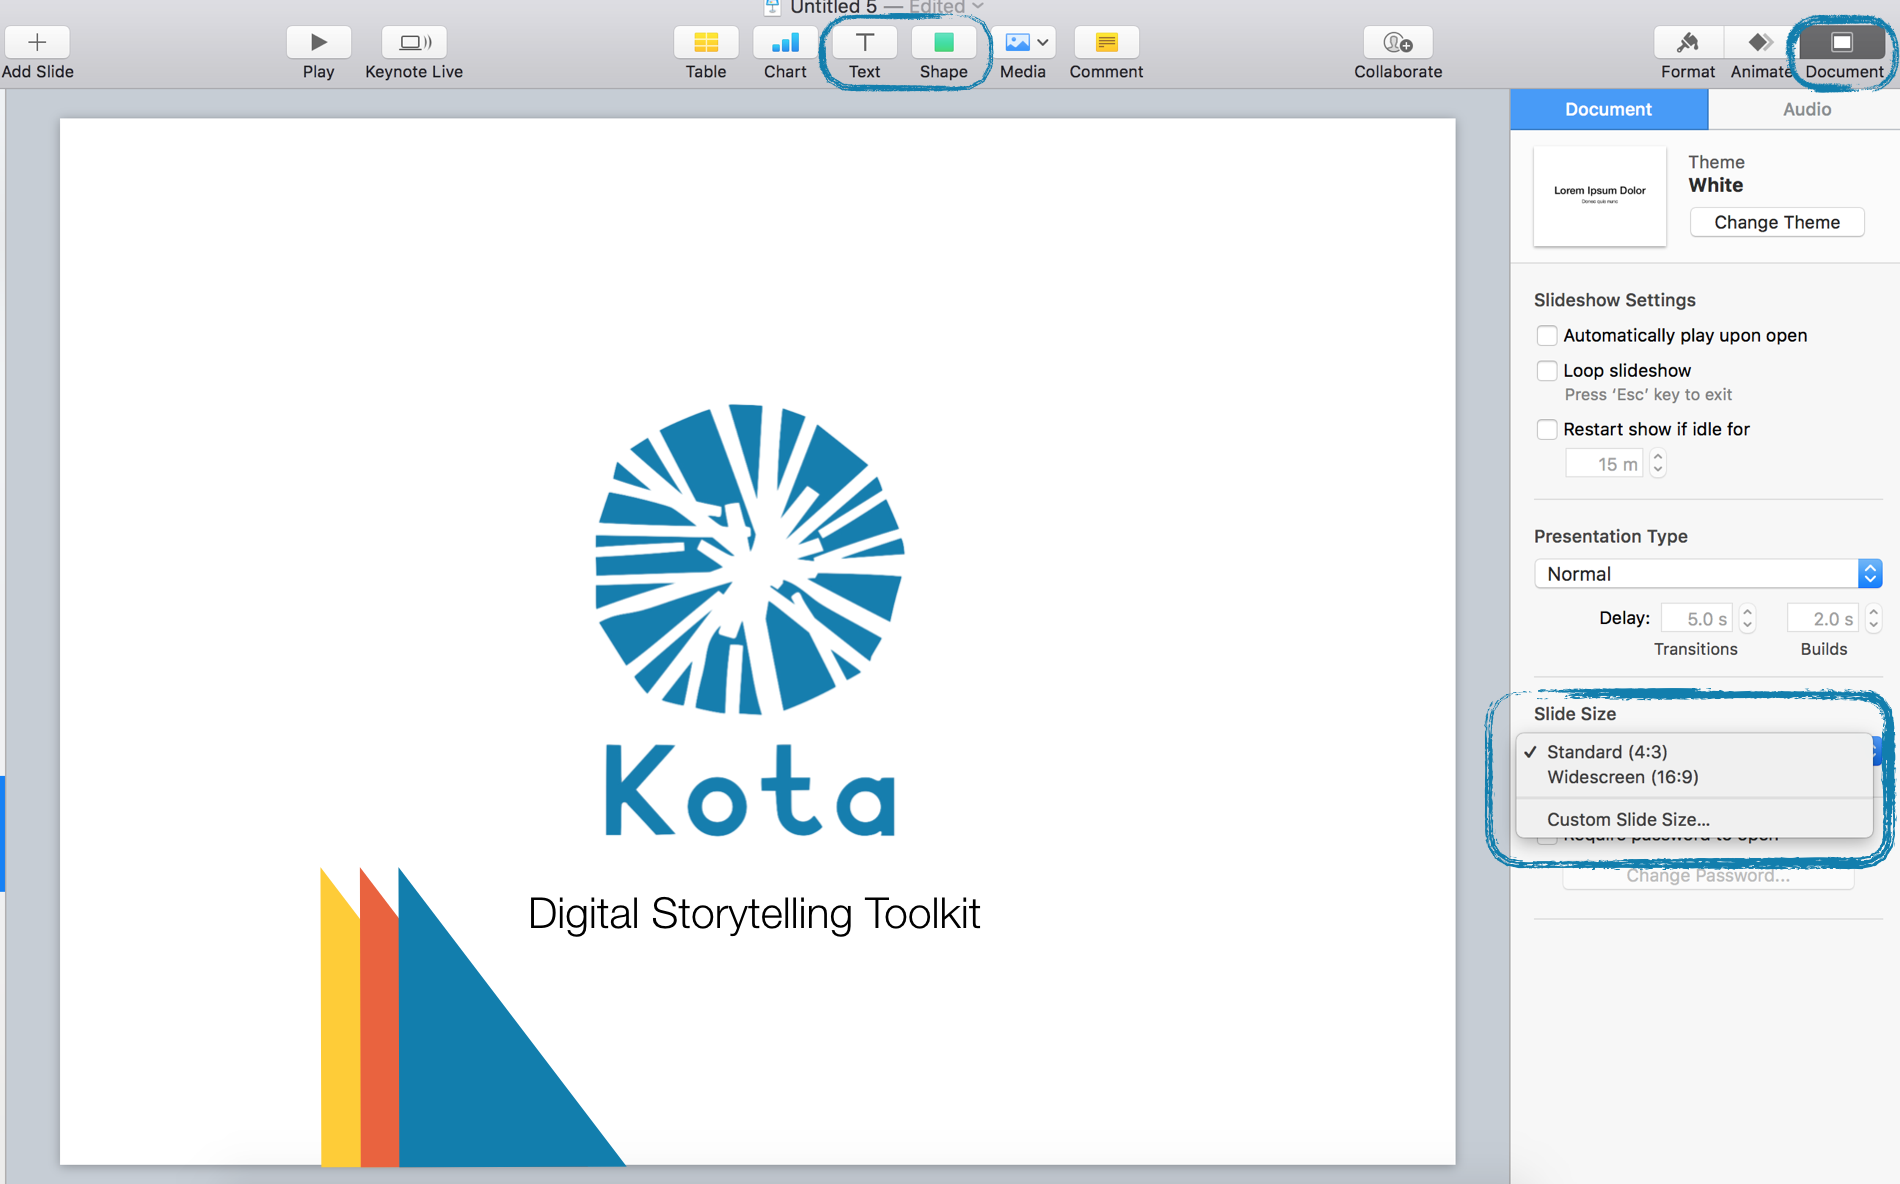Add a Comment sticky note
This screenshot has width=1900, height=1184.
pyautogui.click(x=1106, y=43)
